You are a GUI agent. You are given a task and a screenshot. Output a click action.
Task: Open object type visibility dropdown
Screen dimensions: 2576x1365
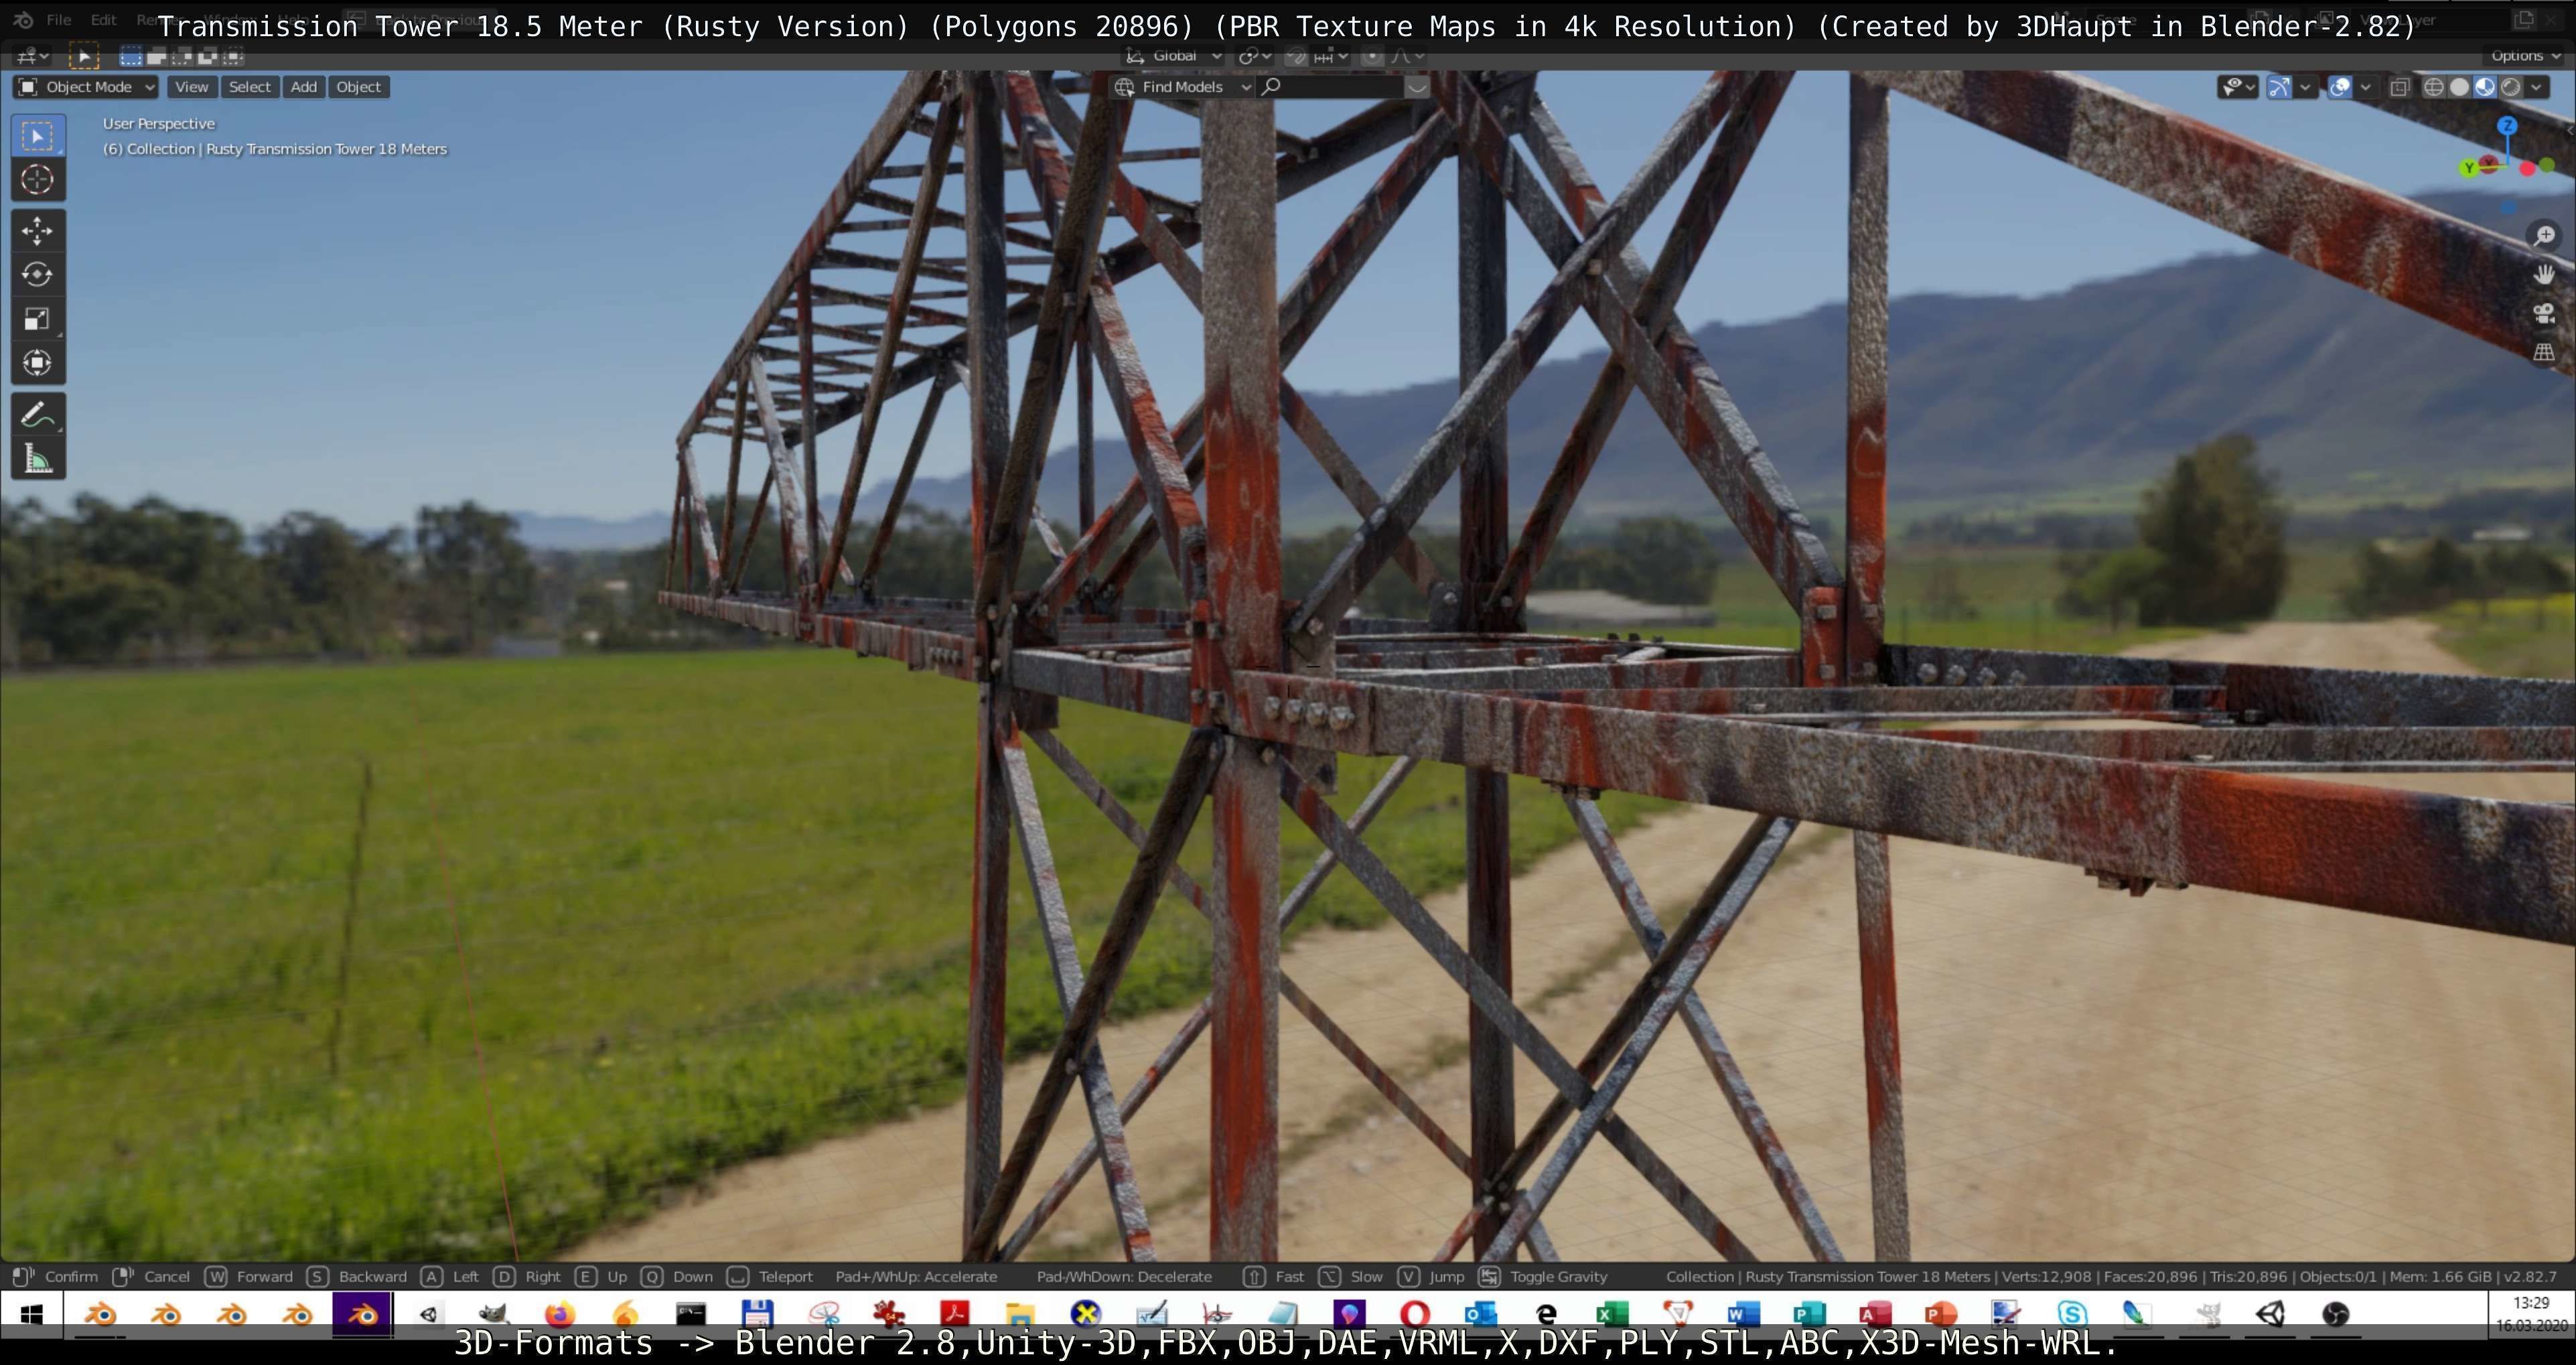(2237, 87)
